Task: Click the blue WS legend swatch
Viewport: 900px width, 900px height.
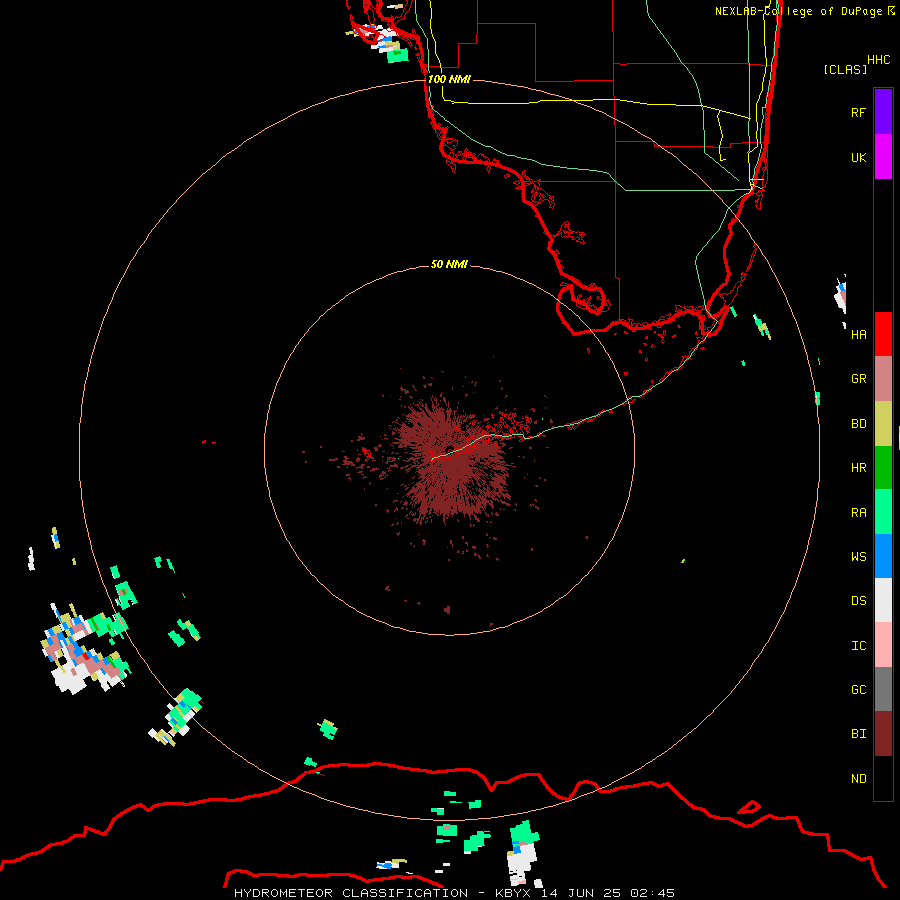Action: click(883, 556)
